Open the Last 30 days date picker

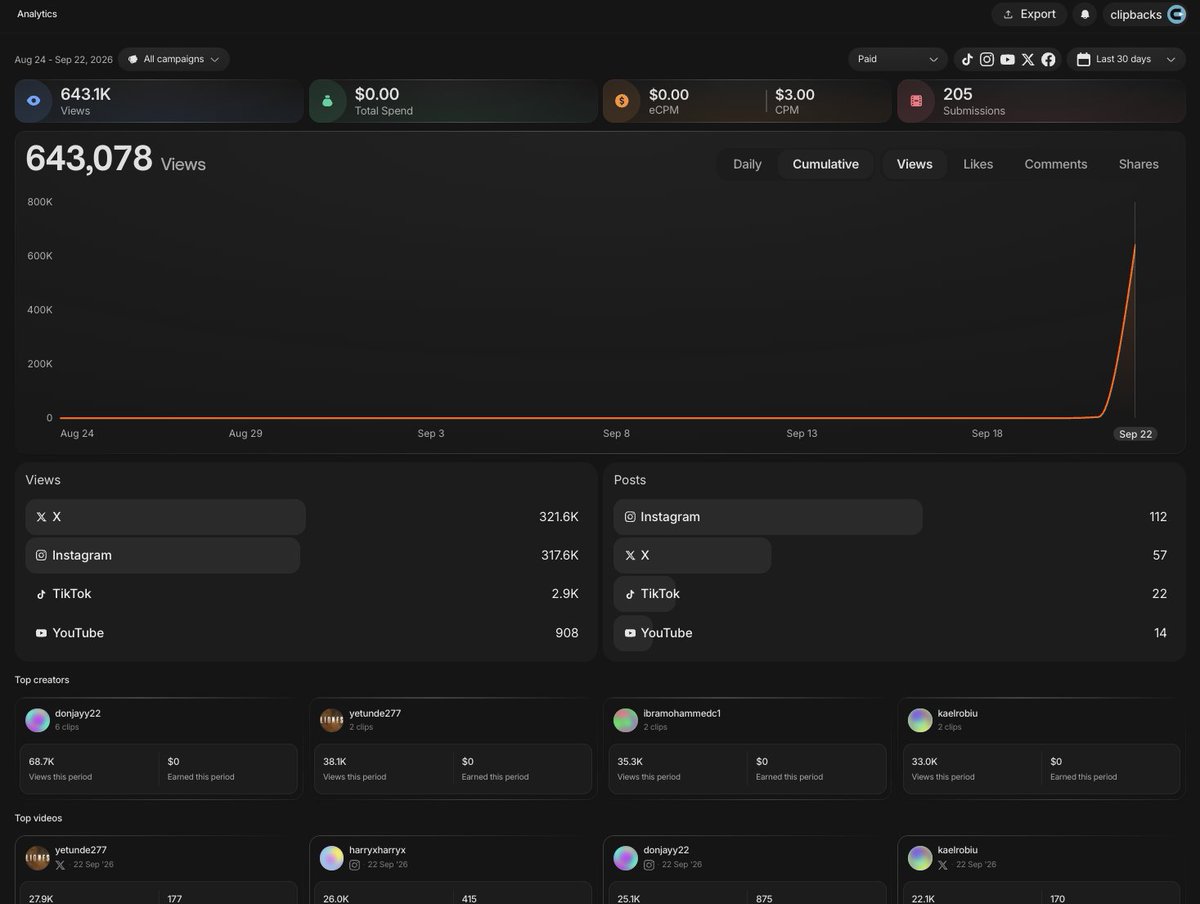click(x=1126, y=59)
